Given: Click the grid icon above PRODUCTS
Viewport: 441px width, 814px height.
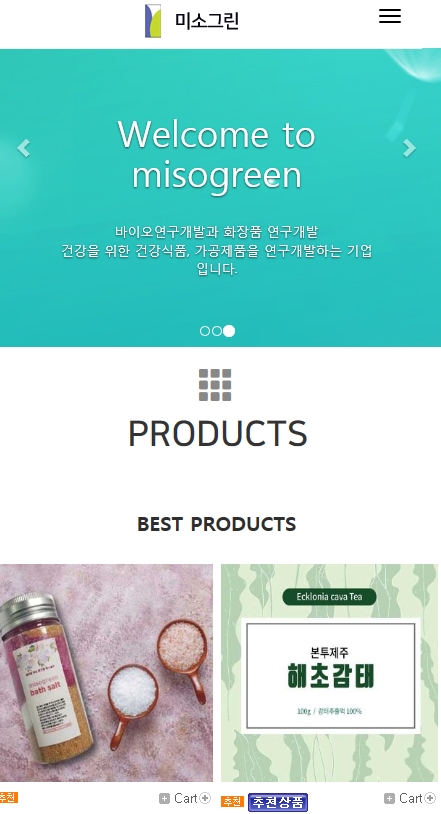Looking at the screenshot, I should point(215,385).
